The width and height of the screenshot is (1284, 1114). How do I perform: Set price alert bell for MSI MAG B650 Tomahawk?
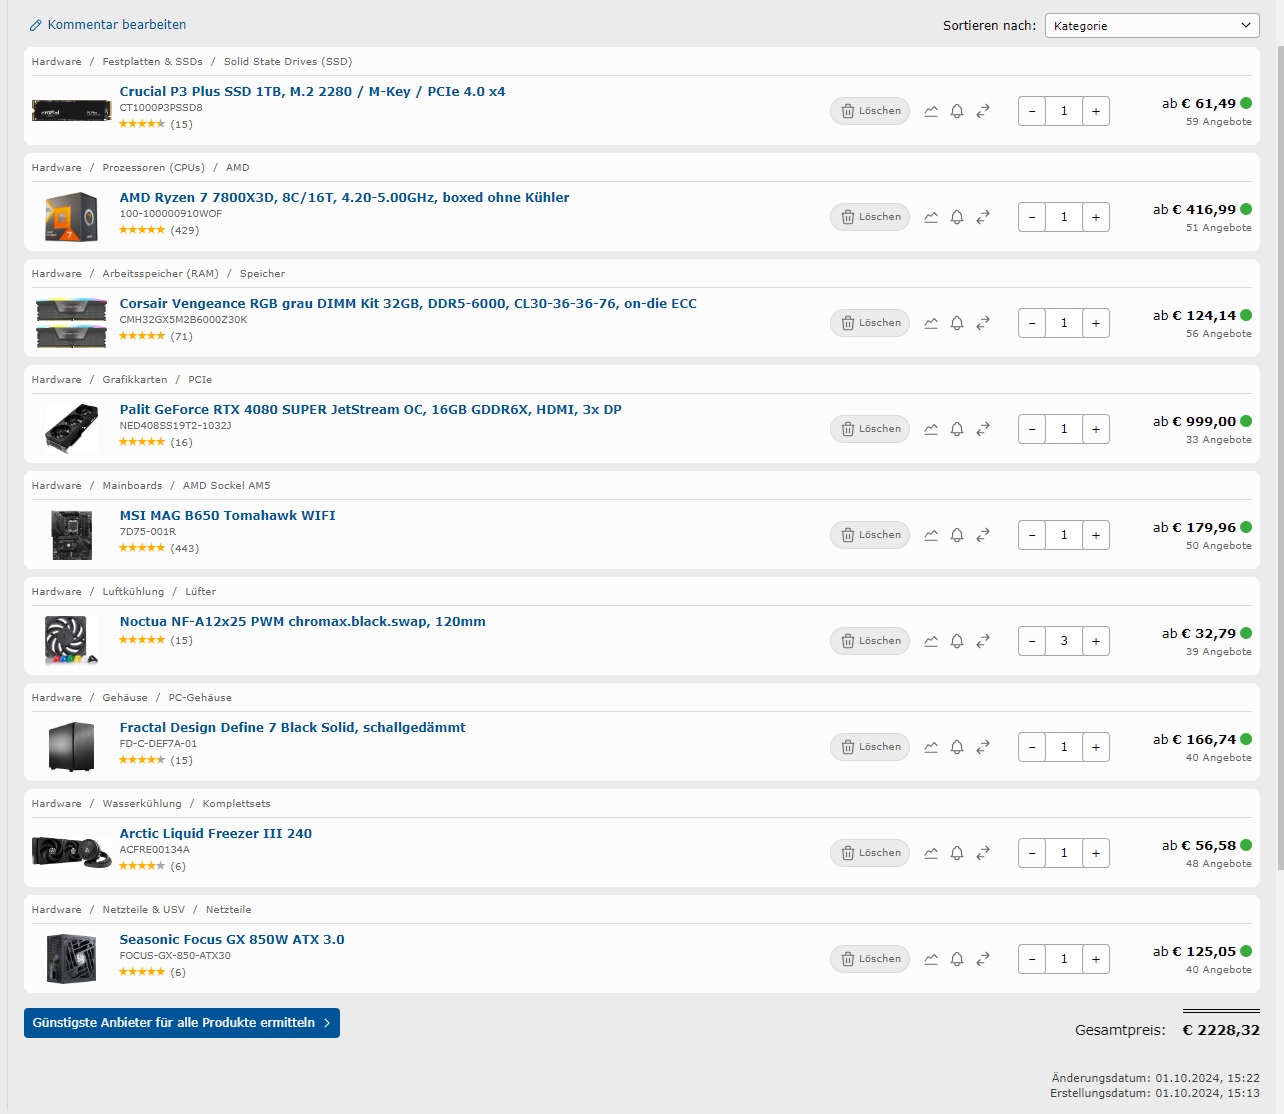(x=957, y=535)
